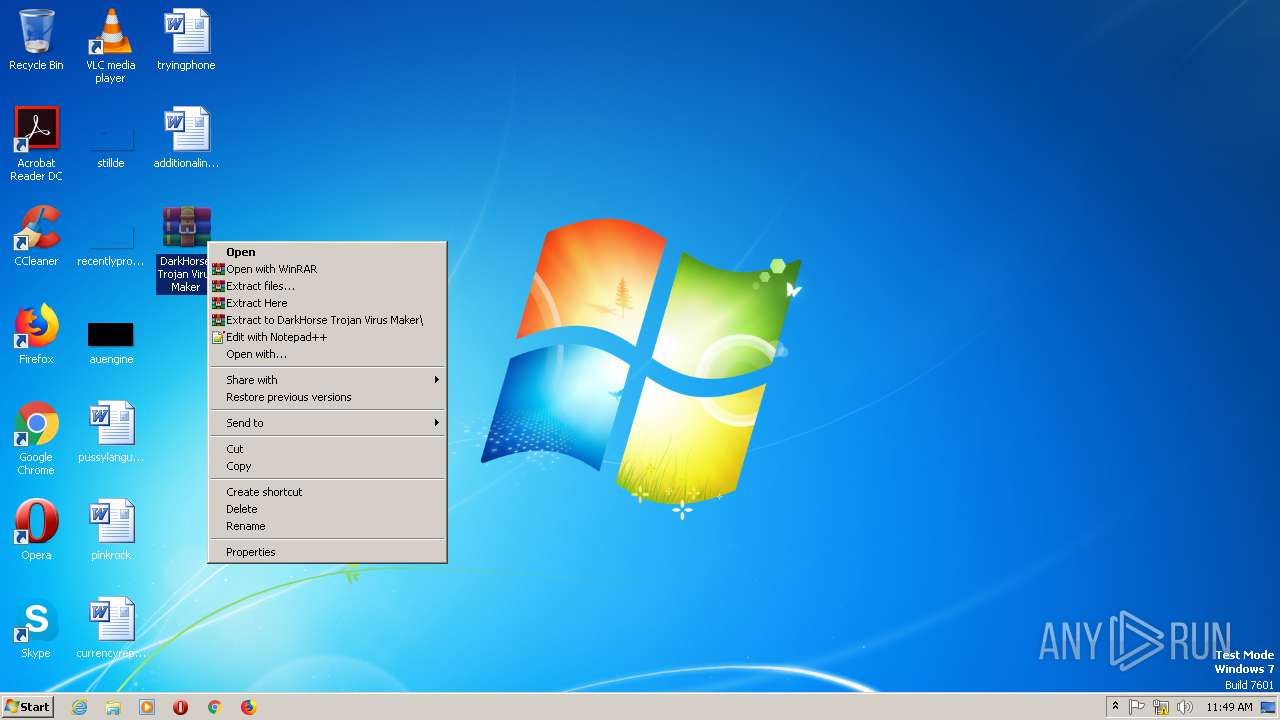Open the Recycle Bin desktop icon

[36, 40]
